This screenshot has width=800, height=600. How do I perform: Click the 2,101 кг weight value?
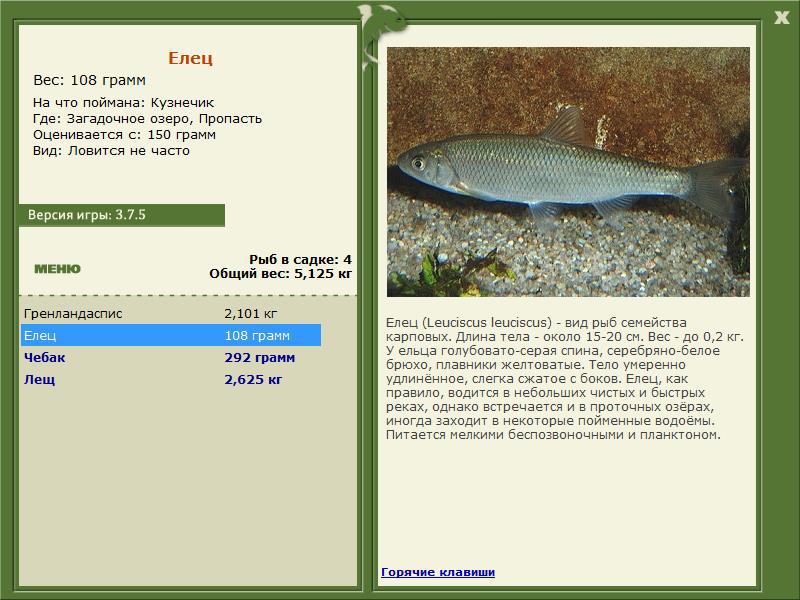pos(251,314)
